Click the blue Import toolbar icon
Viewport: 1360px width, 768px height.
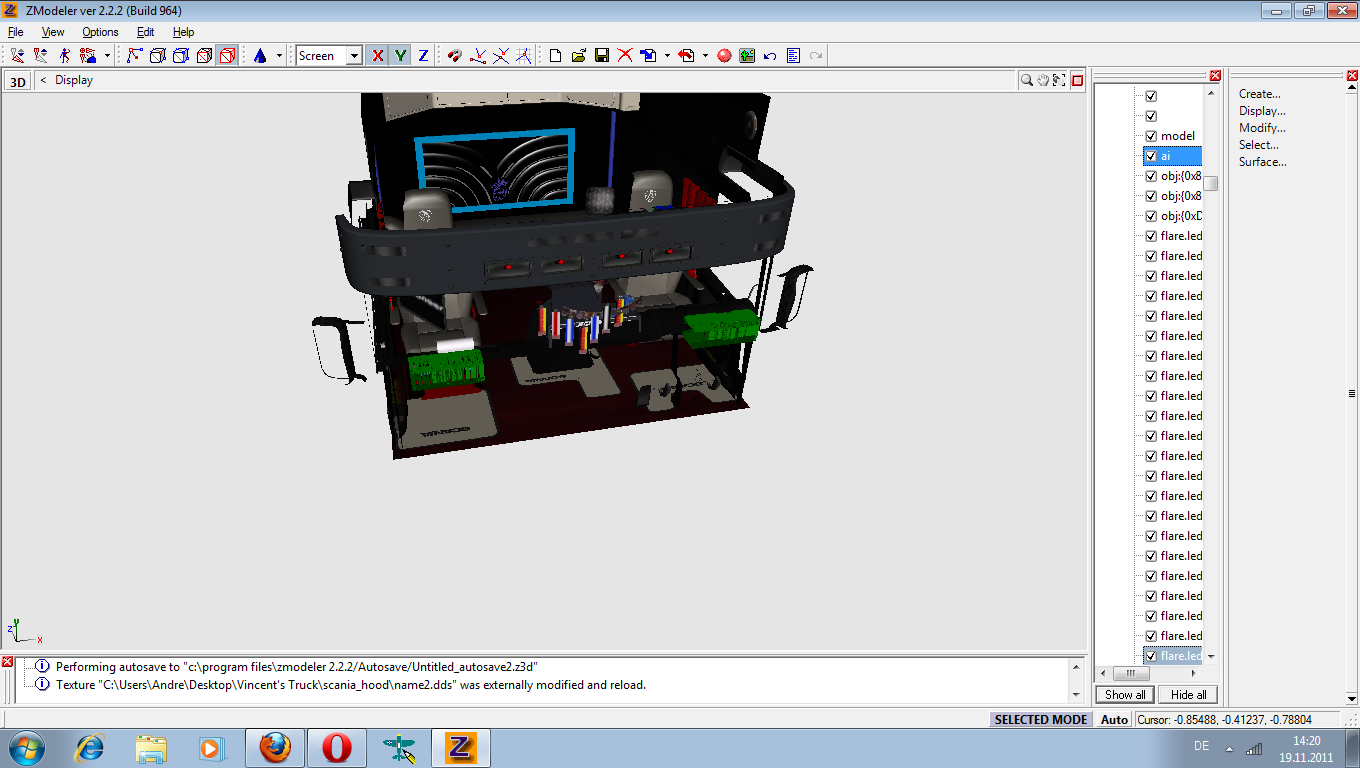tap(648, 56)
